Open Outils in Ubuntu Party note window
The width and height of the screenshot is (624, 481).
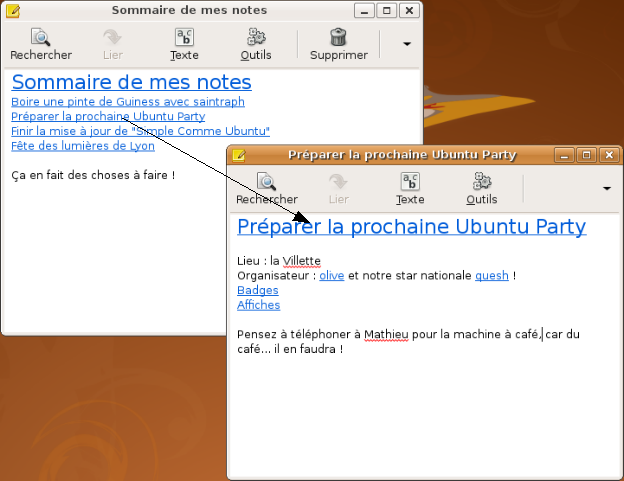click(482, 183)
